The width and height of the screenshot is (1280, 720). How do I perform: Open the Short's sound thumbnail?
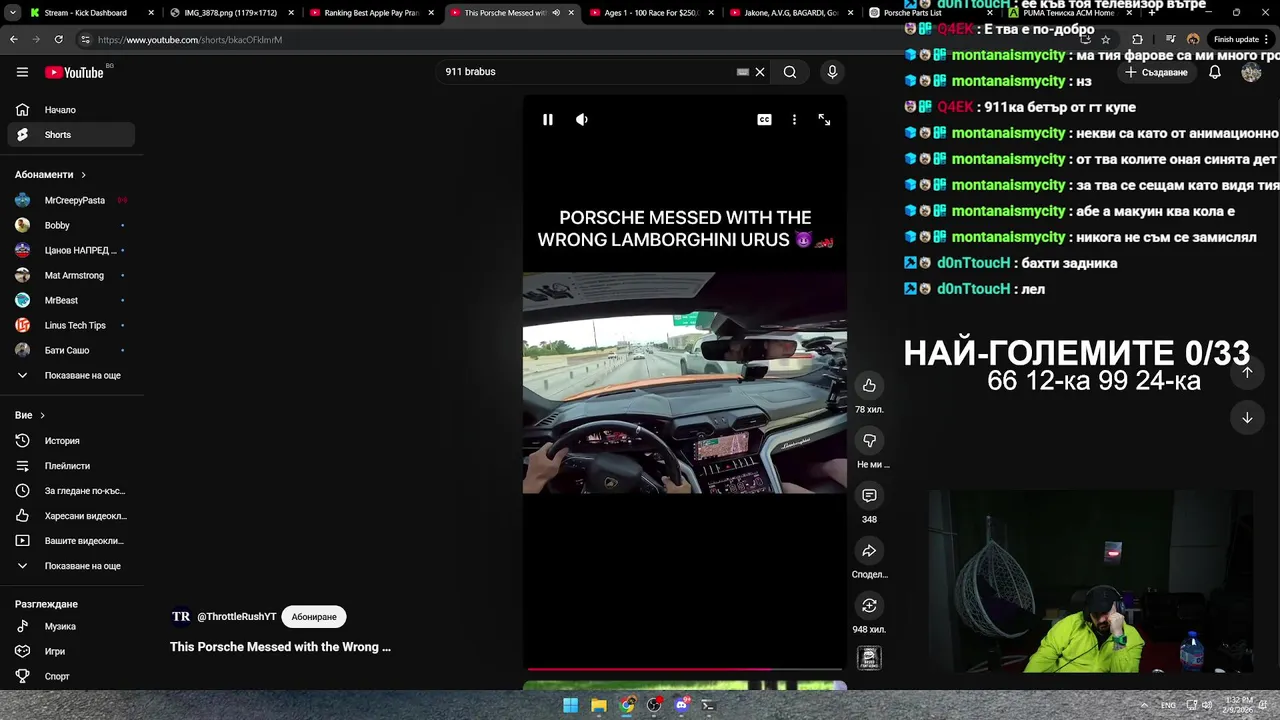(x=869, y=658)
